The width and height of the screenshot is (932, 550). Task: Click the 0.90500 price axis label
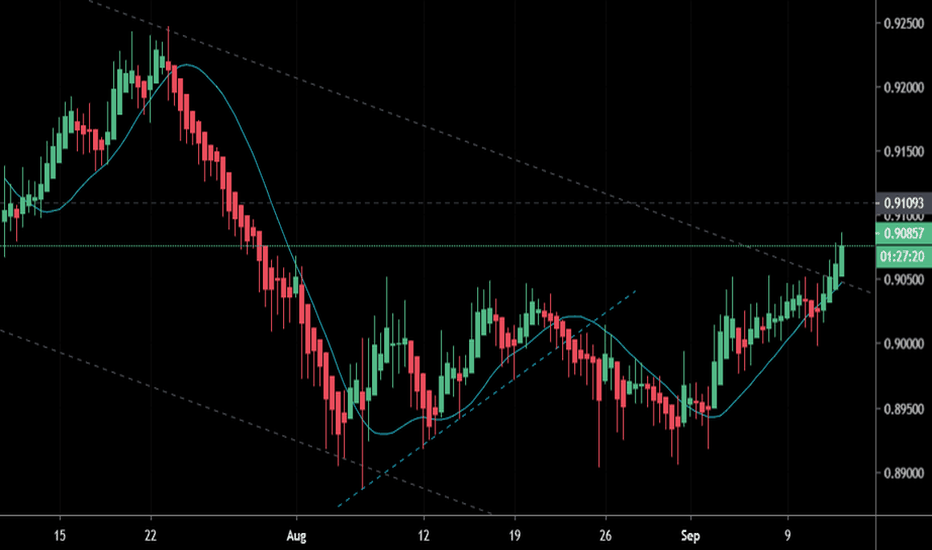(904, 279)
